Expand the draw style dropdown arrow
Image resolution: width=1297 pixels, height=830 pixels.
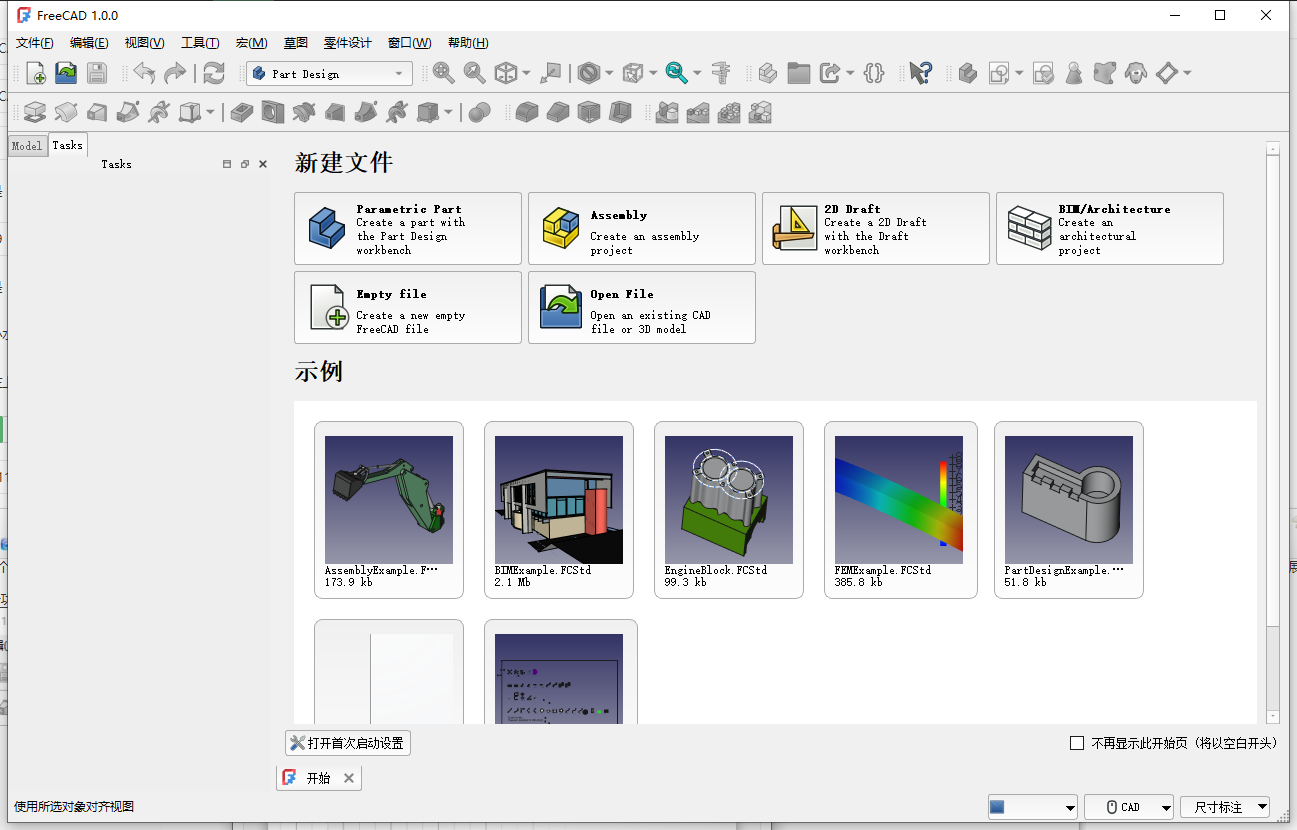(x=609, y=73)
